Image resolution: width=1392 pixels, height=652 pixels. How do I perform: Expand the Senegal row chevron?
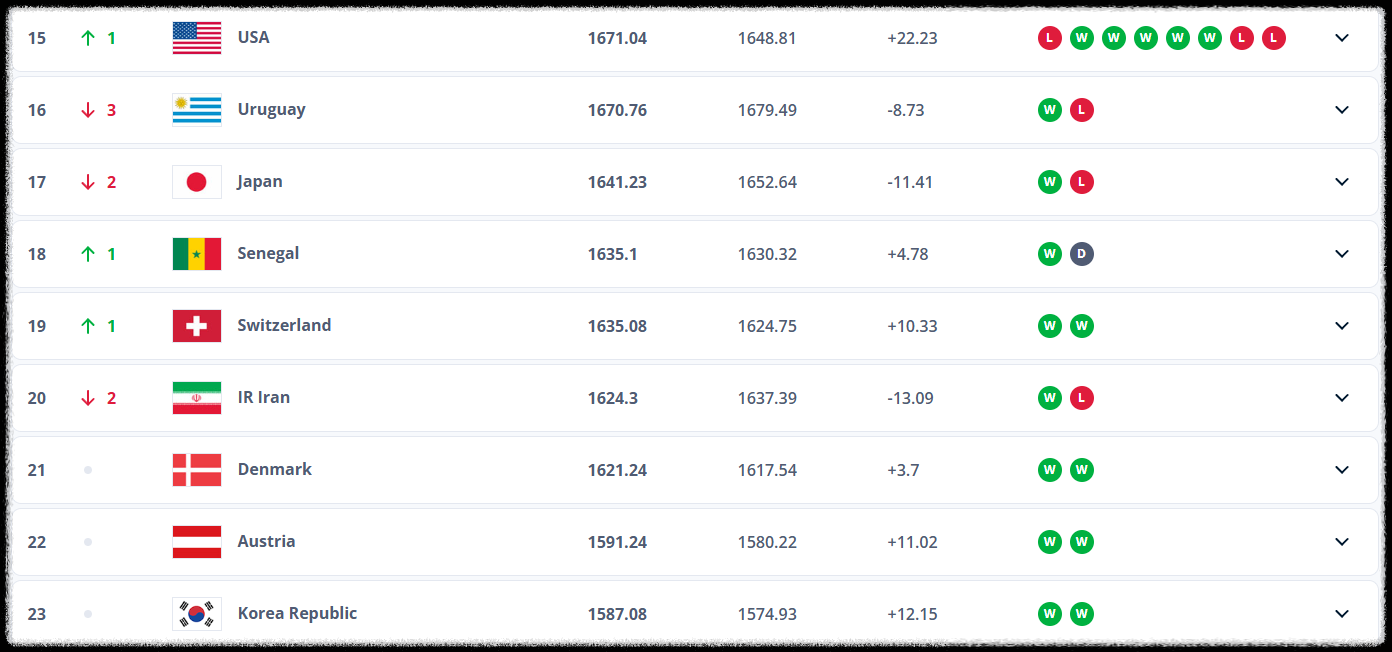point(1342,254)
